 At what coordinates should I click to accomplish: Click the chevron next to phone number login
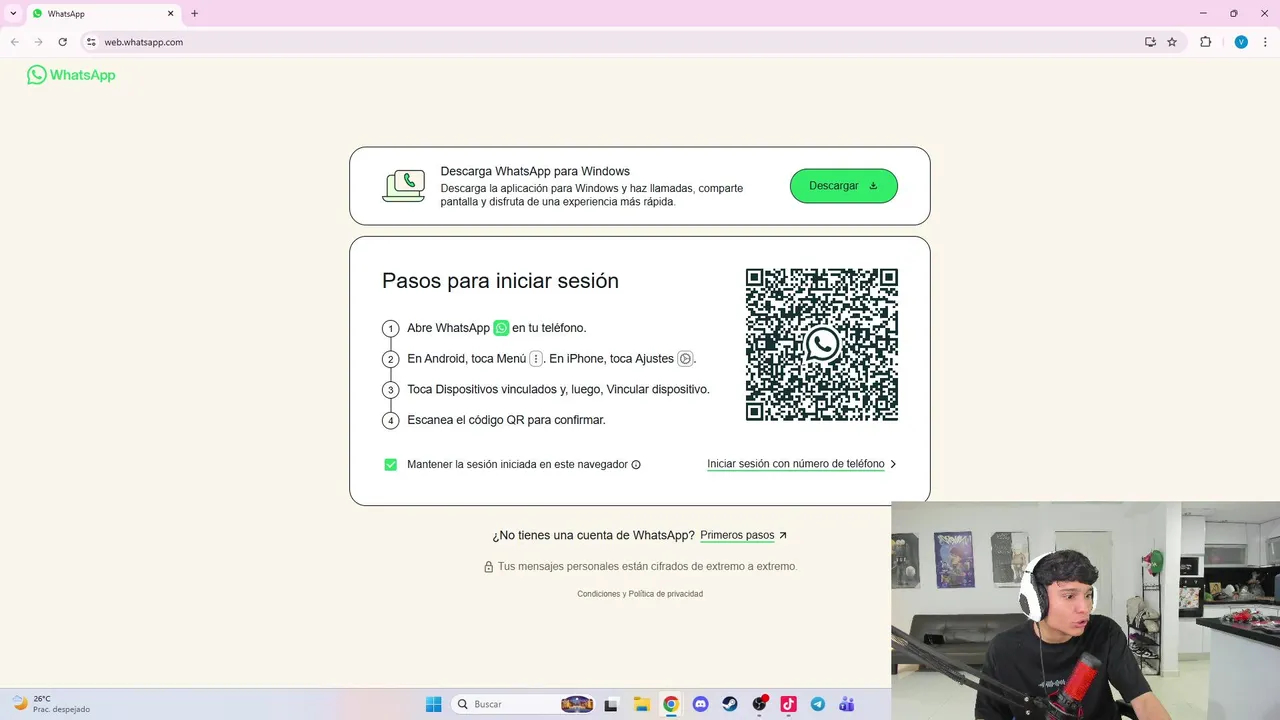point(893,464)
